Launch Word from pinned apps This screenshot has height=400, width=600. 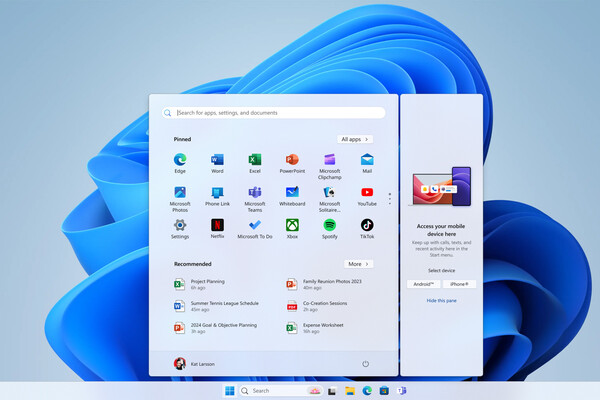point(217,160)
